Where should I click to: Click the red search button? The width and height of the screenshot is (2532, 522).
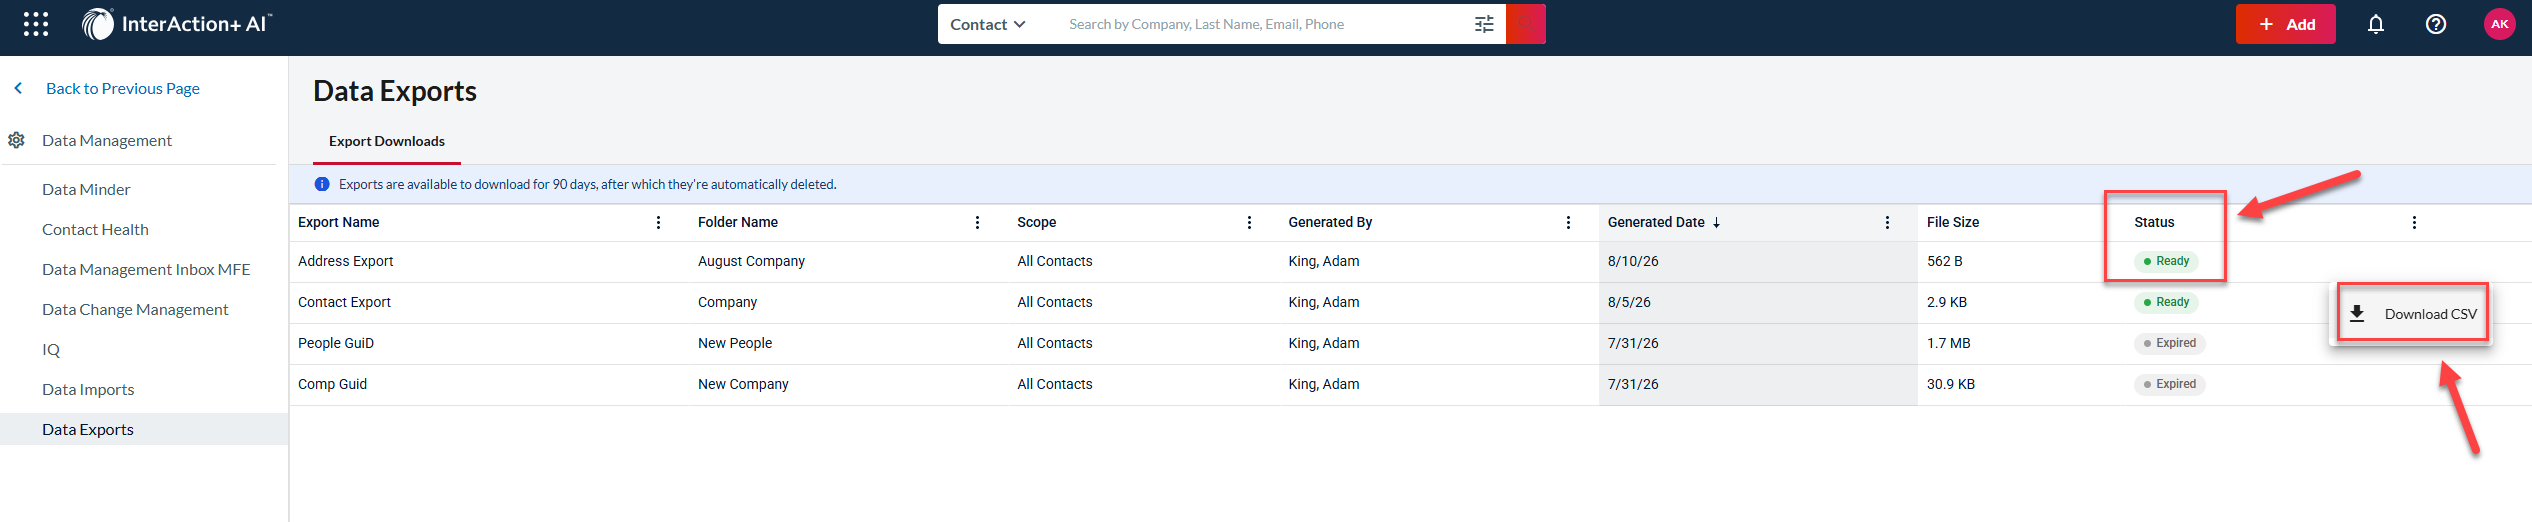click(x=1526, y=24)
